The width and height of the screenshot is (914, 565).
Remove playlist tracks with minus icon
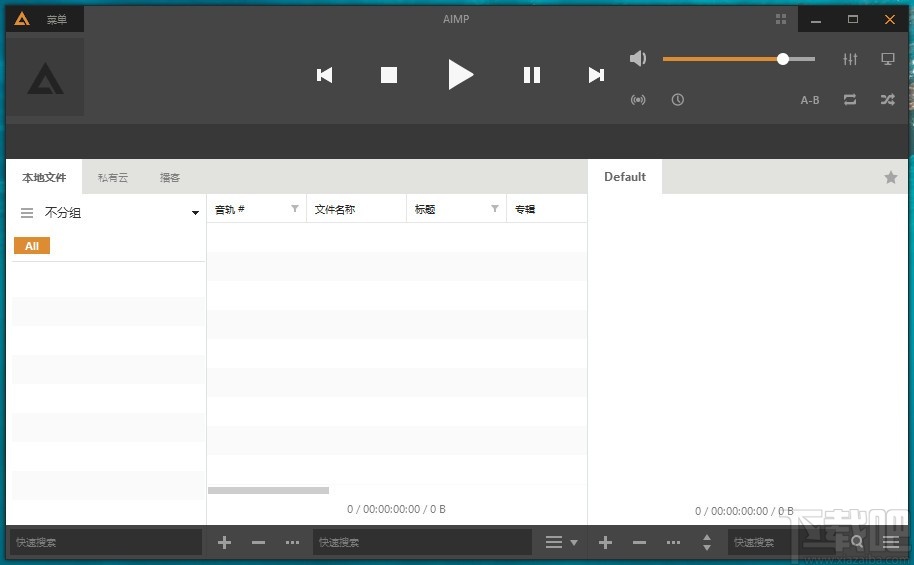(x=639, y=543)
